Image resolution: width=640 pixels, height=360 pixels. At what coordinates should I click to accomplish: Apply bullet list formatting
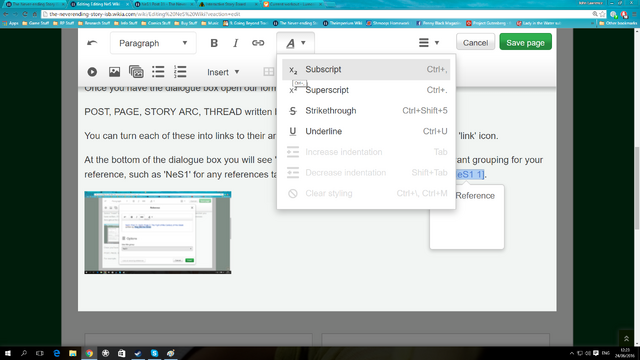pos(158,72)
